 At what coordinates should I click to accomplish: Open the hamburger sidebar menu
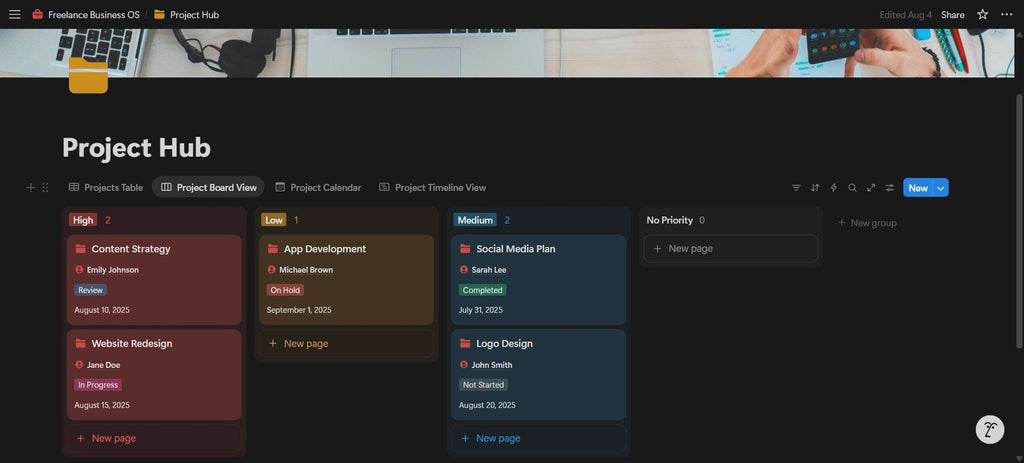pyautogui.click(x=14, y=14)
